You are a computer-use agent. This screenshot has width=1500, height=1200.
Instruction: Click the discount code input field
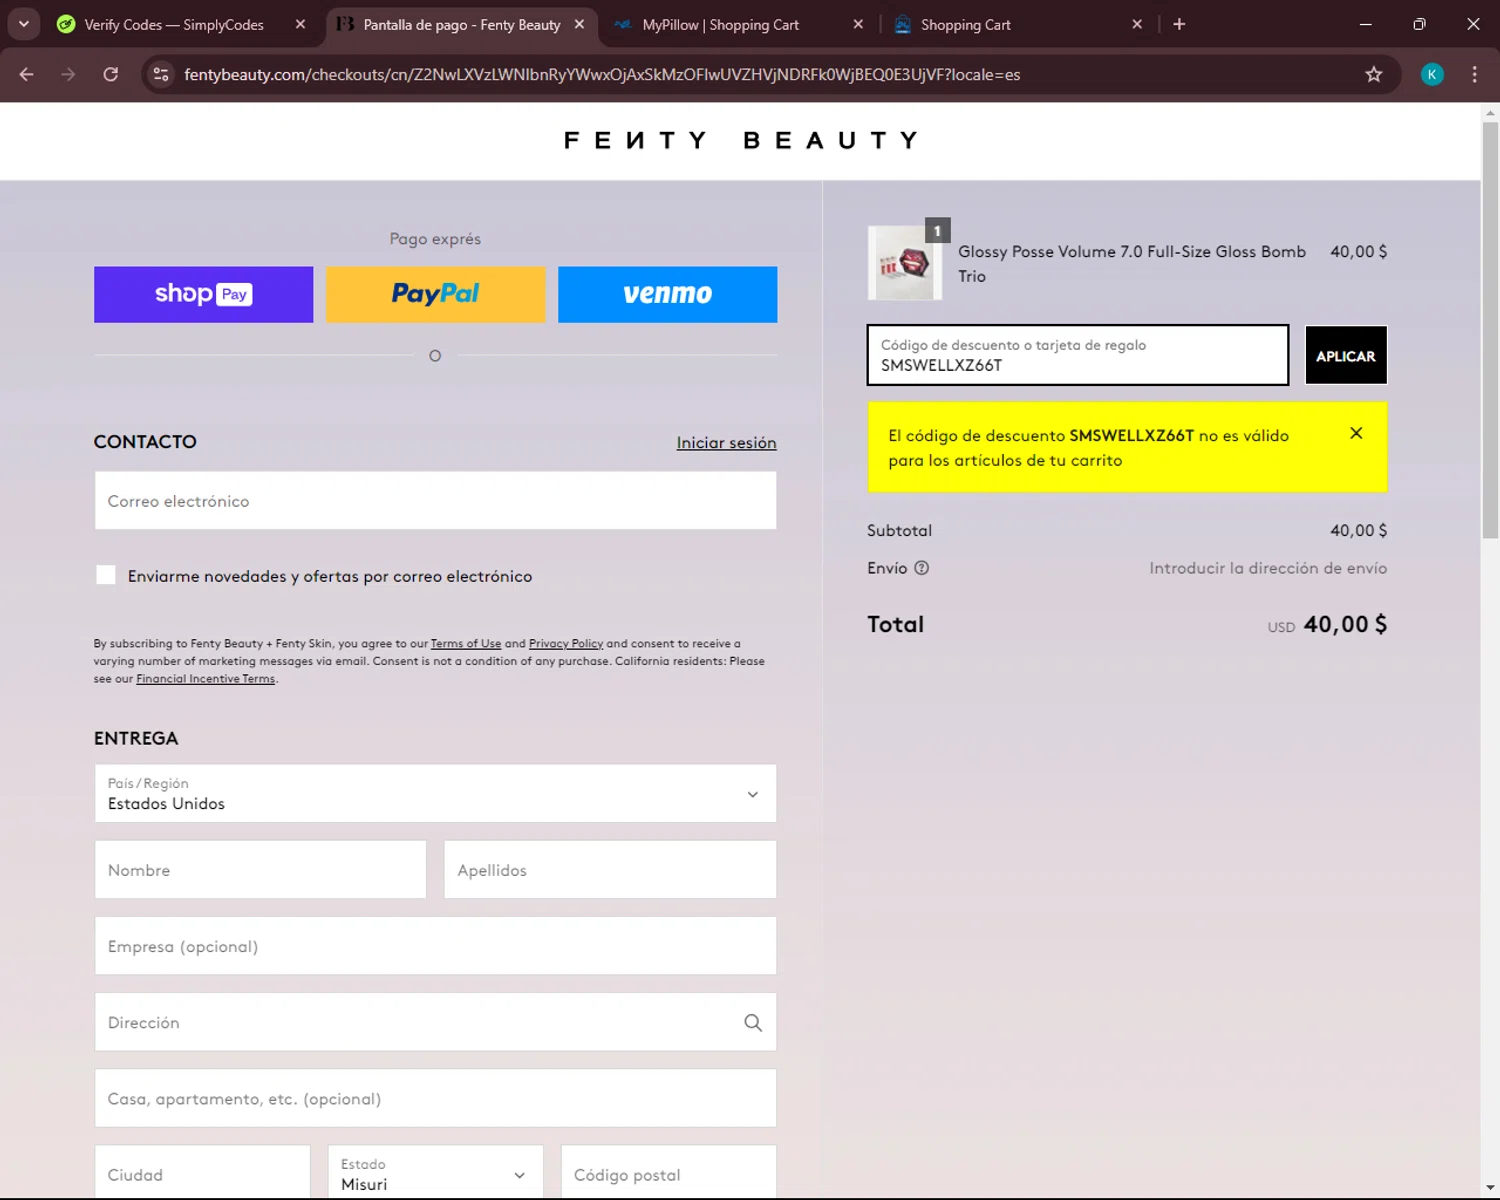1078,355
